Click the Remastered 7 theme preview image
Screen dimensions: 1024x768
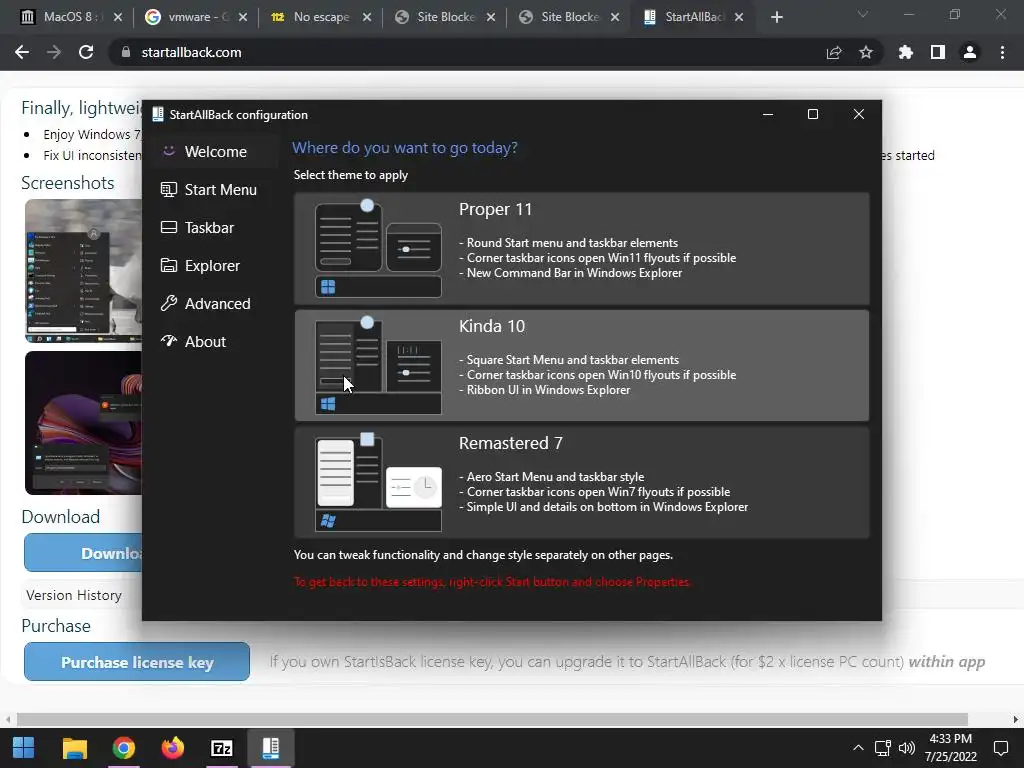coord(378,483)
